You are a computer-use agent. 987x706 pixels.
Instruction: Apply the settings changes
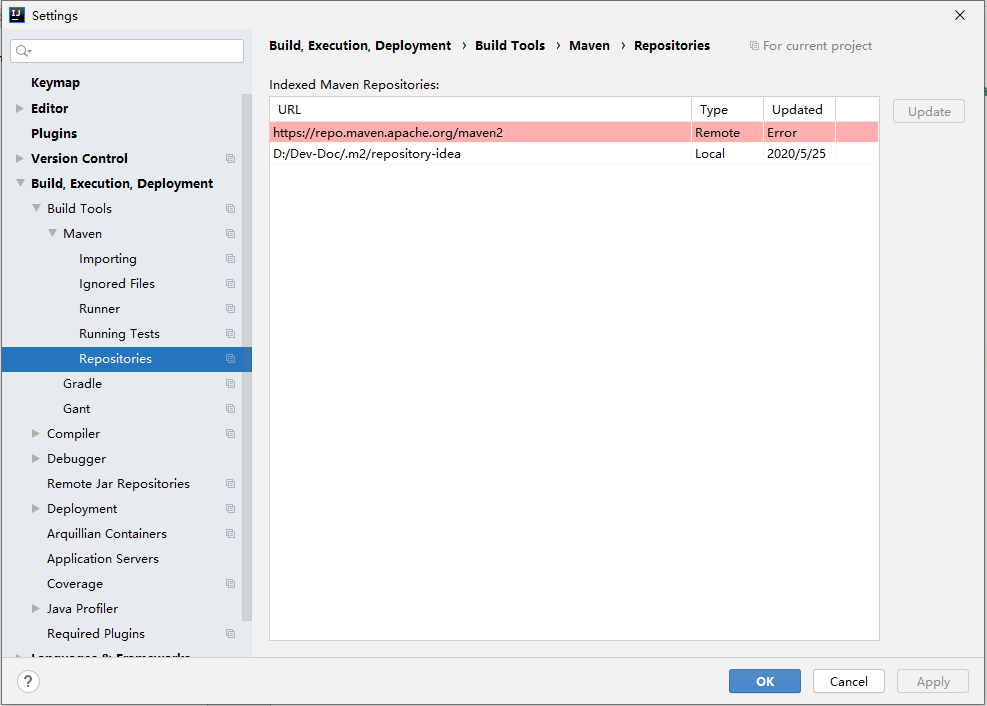coord(931,681)
